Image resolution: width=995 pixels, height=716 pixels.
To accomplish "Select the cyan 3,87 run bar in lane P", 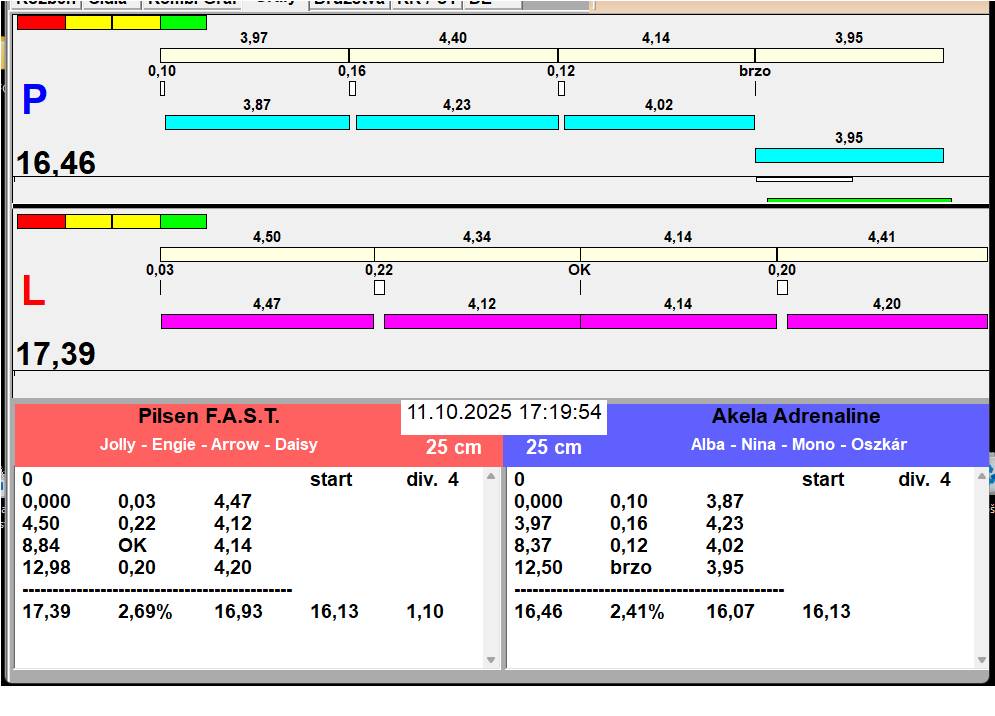I will pyautogui.click(x=257, y=123).
